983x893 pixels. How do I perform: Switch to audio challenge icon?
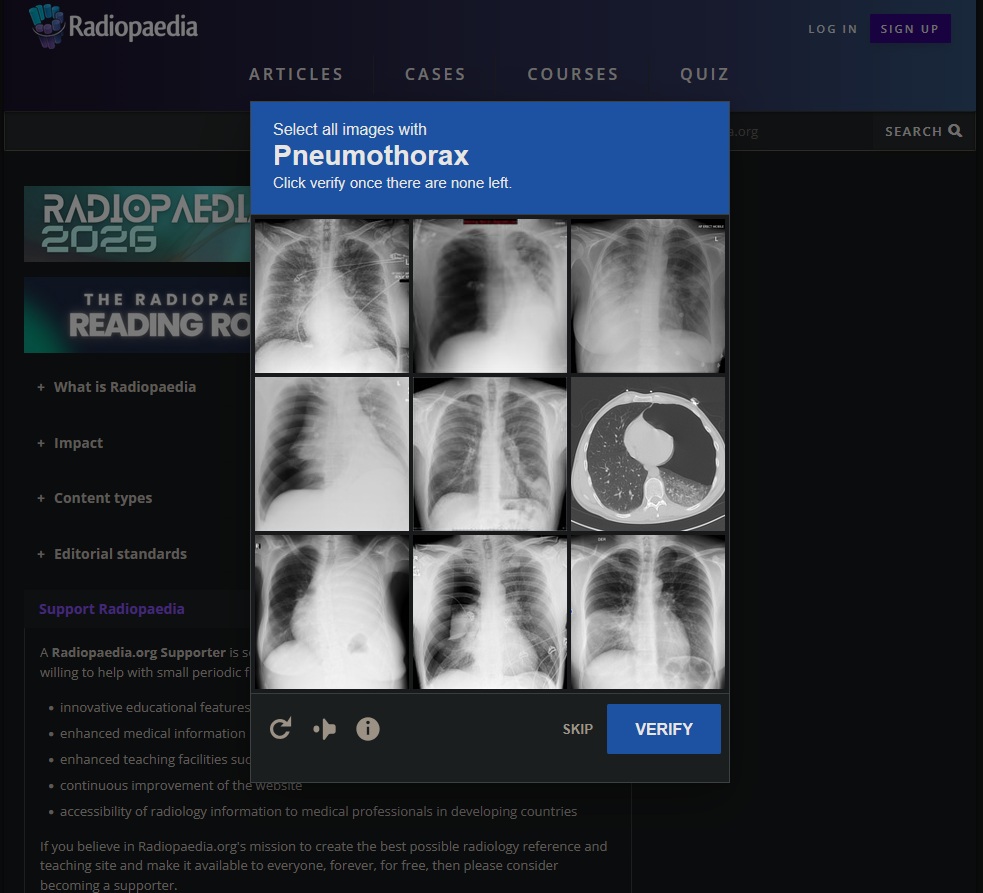click(324, 729)
